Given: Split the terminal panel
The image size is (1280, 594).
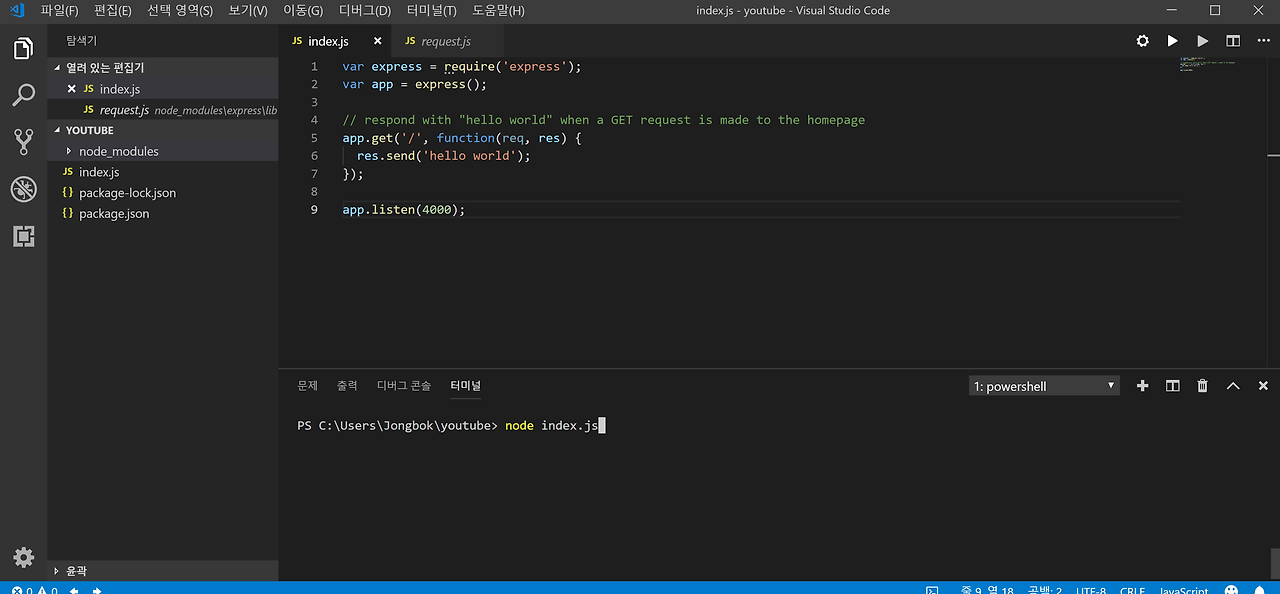Looking at the screenshot, I should pyautogui.click(x=1173, y=386).
